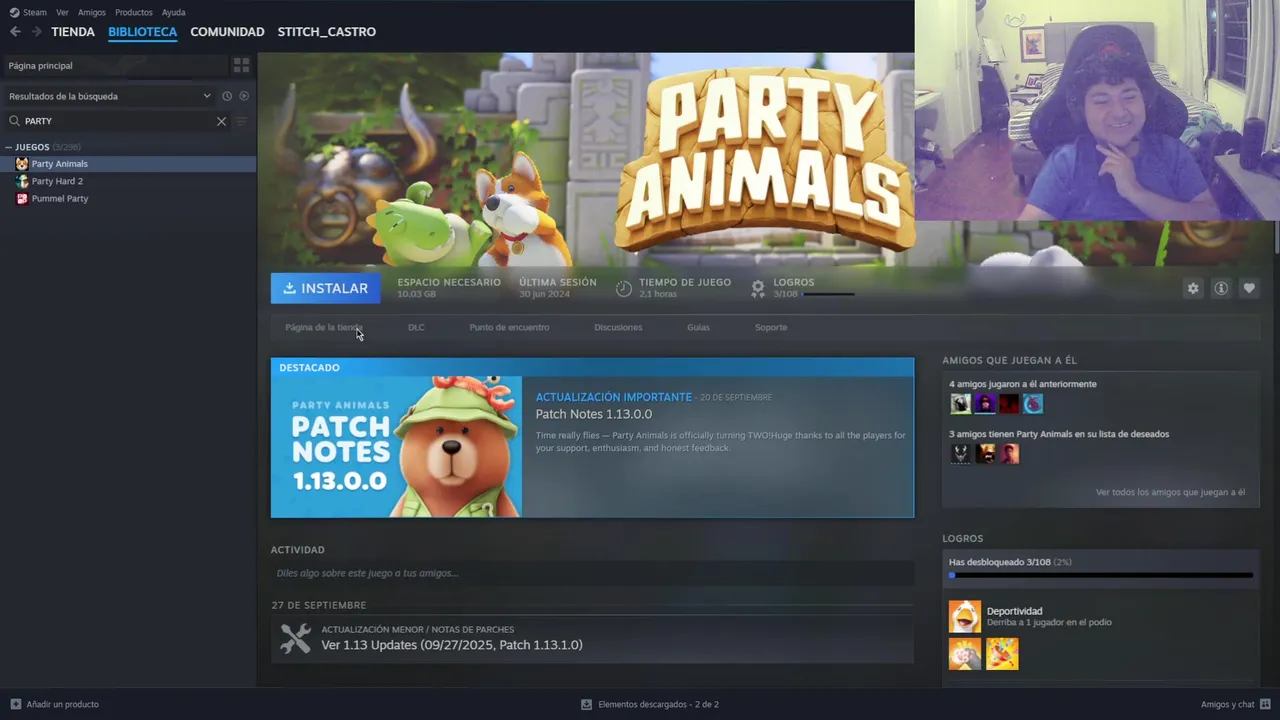This screenshot has width=1280, height=720.
Task: Click the play time clock icon
Action: pyautogui.click(x=624, y=288)
